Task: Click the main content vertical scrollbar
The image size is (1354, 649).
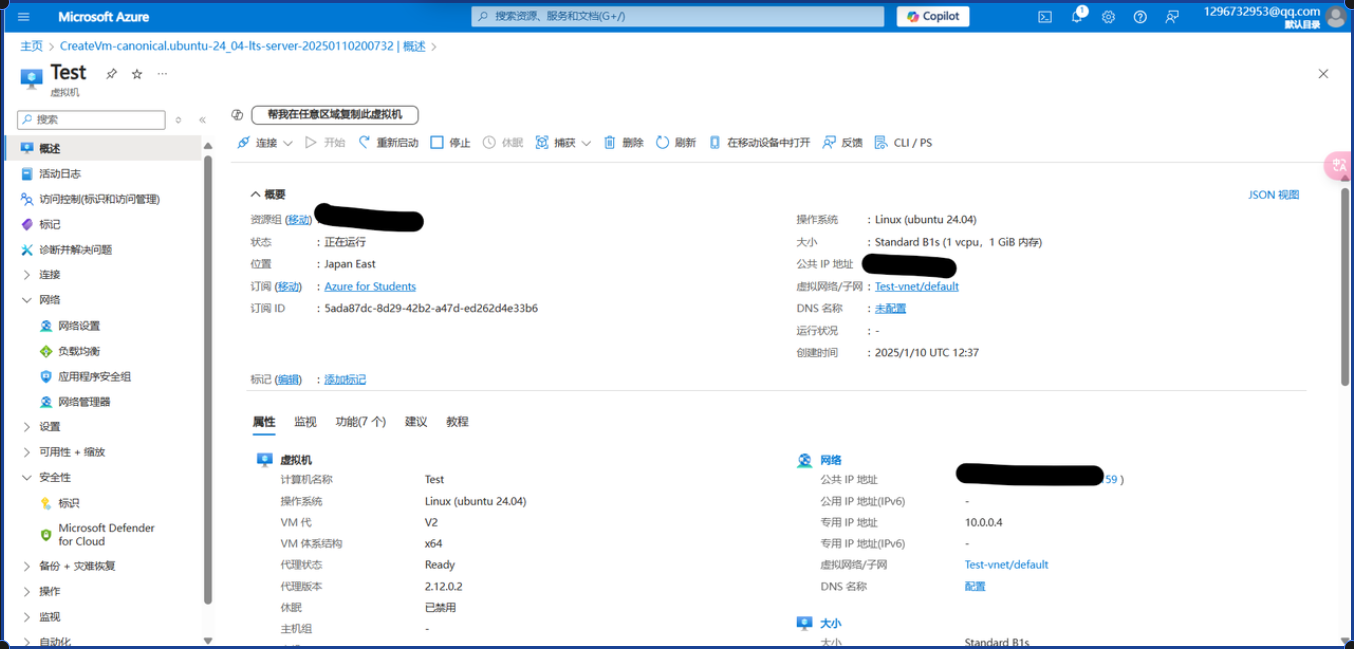Action: point(1345,285)
